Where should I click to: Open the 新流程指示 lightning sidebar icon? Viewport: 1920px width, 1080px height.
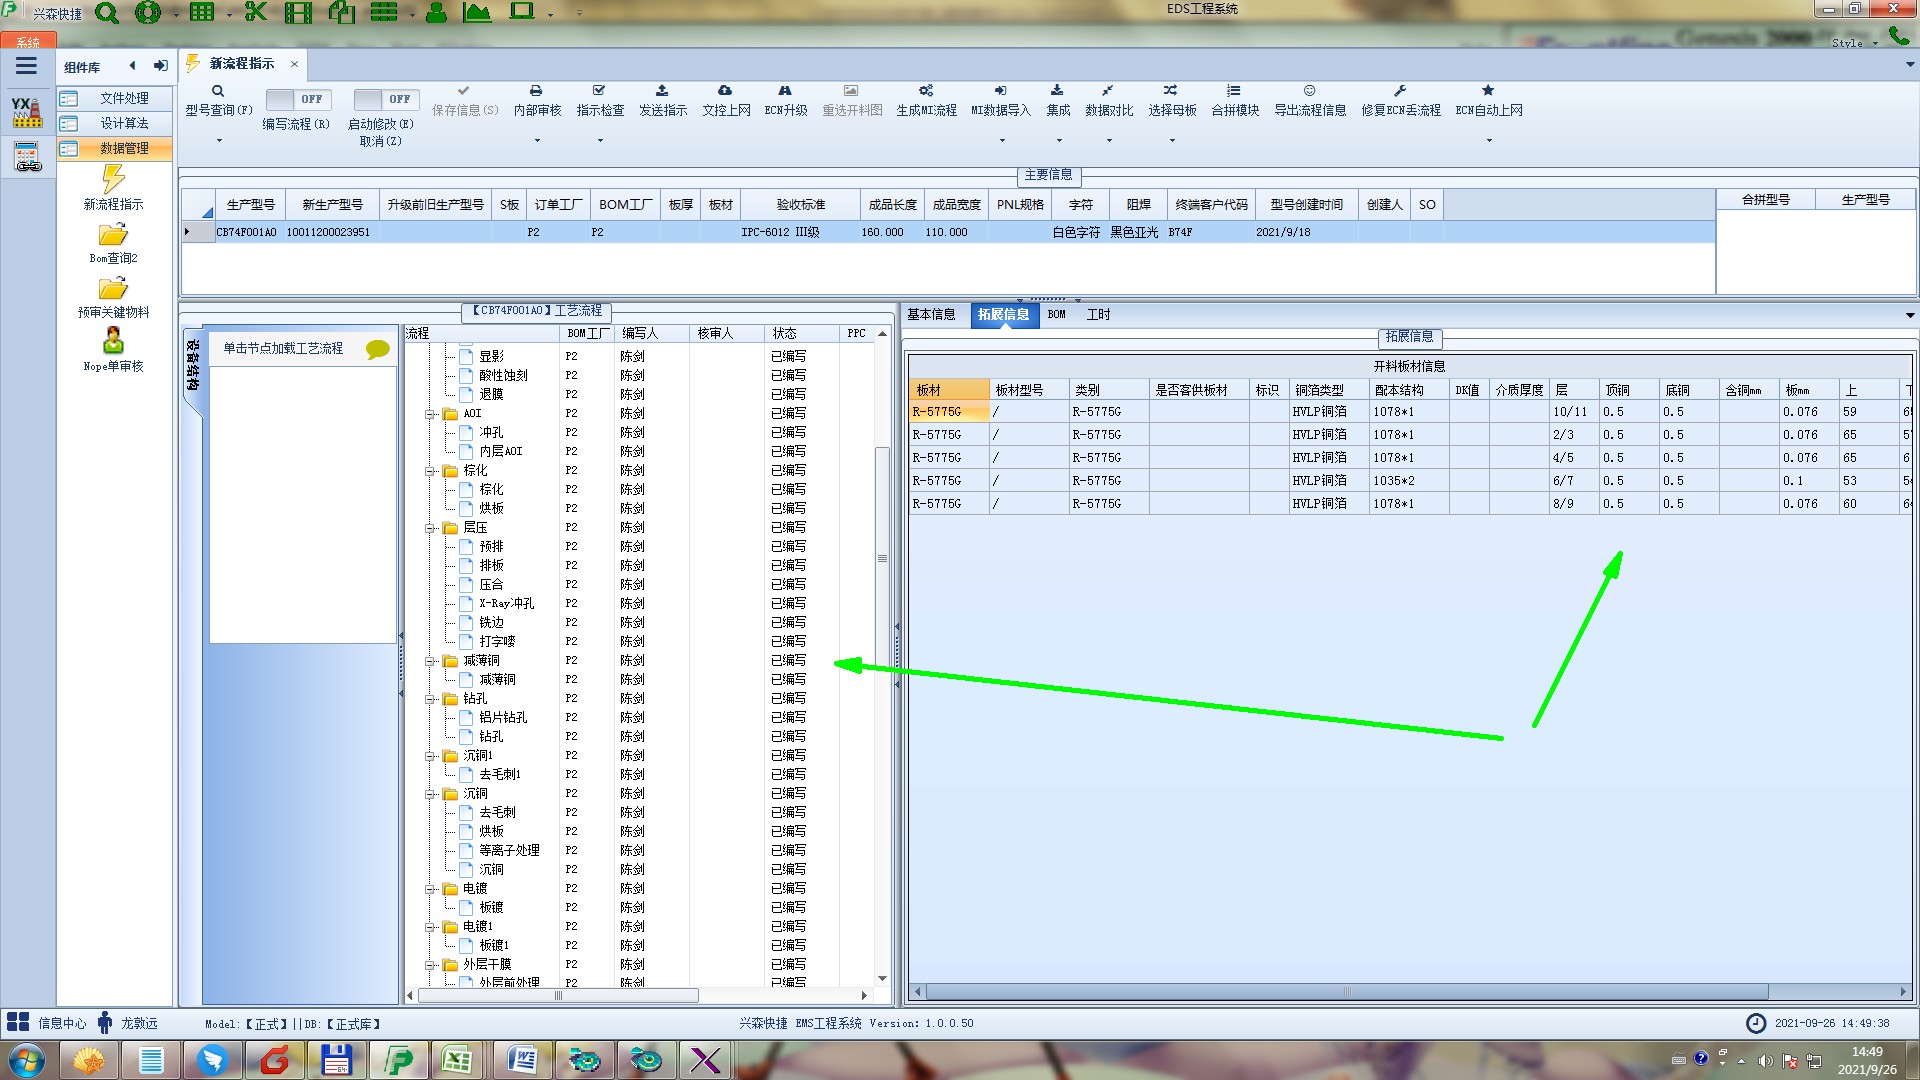(x=113, y=180)
